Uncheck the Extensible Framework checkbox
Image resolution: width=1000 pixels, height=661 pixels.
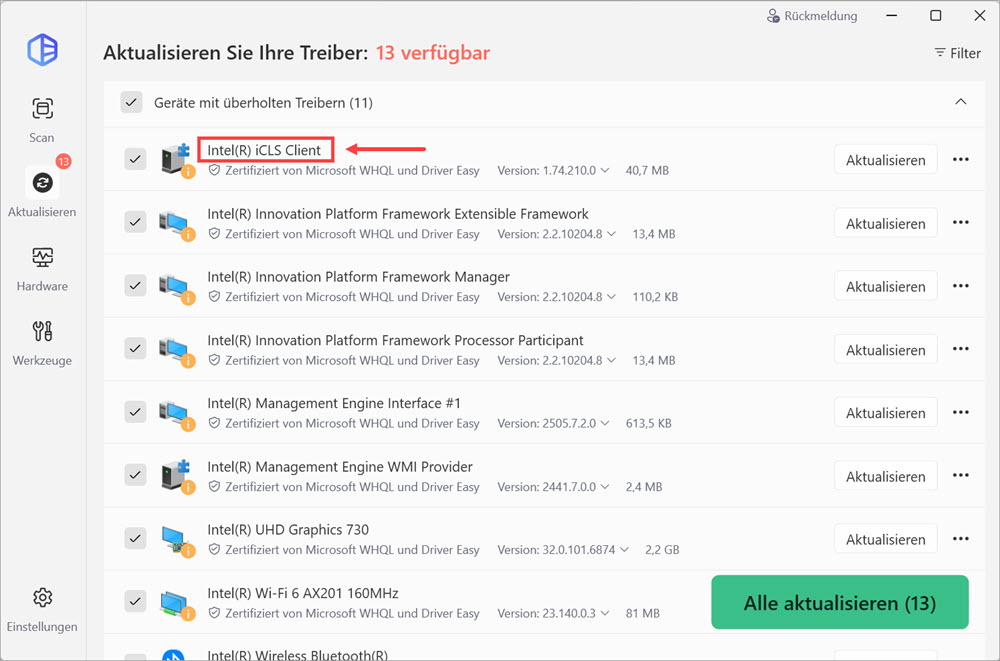(135, 222)
